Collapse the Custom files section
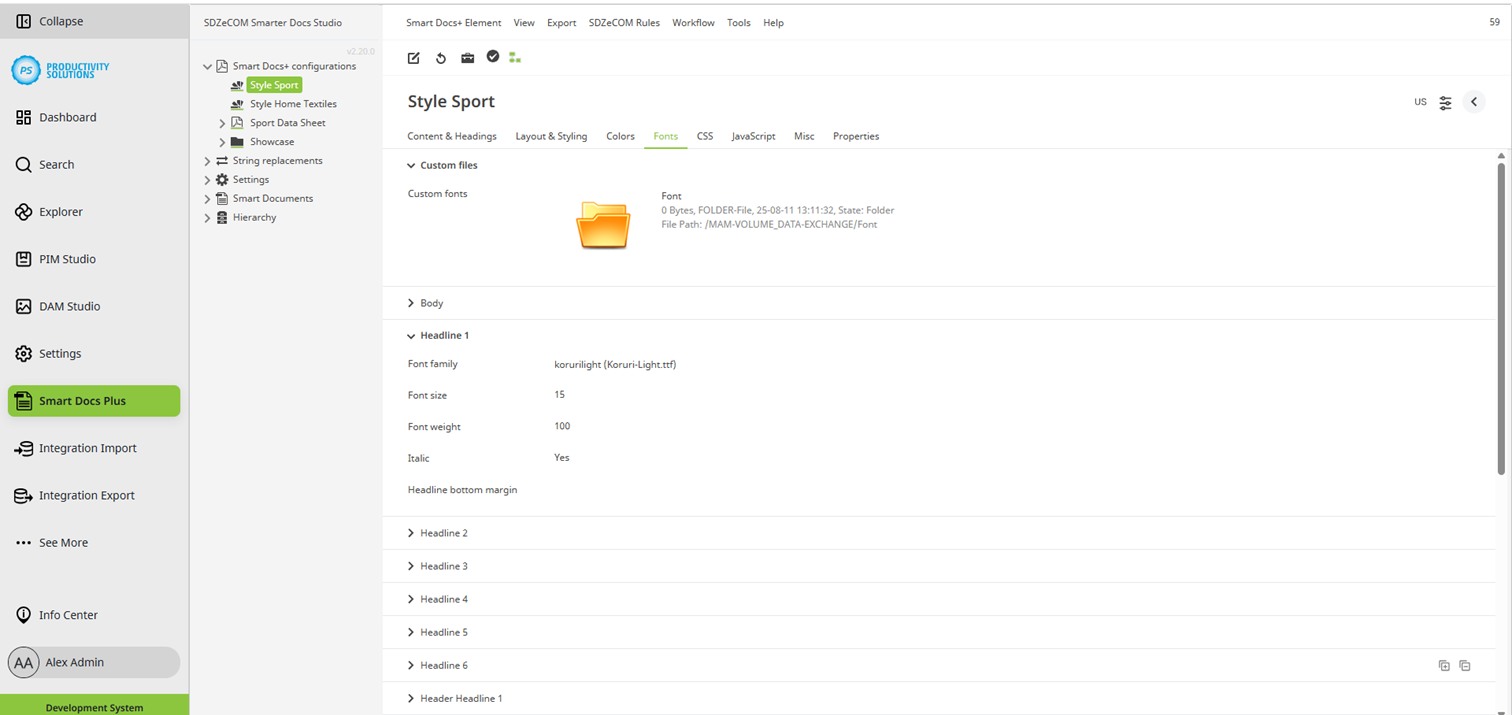 pos(411,166)
